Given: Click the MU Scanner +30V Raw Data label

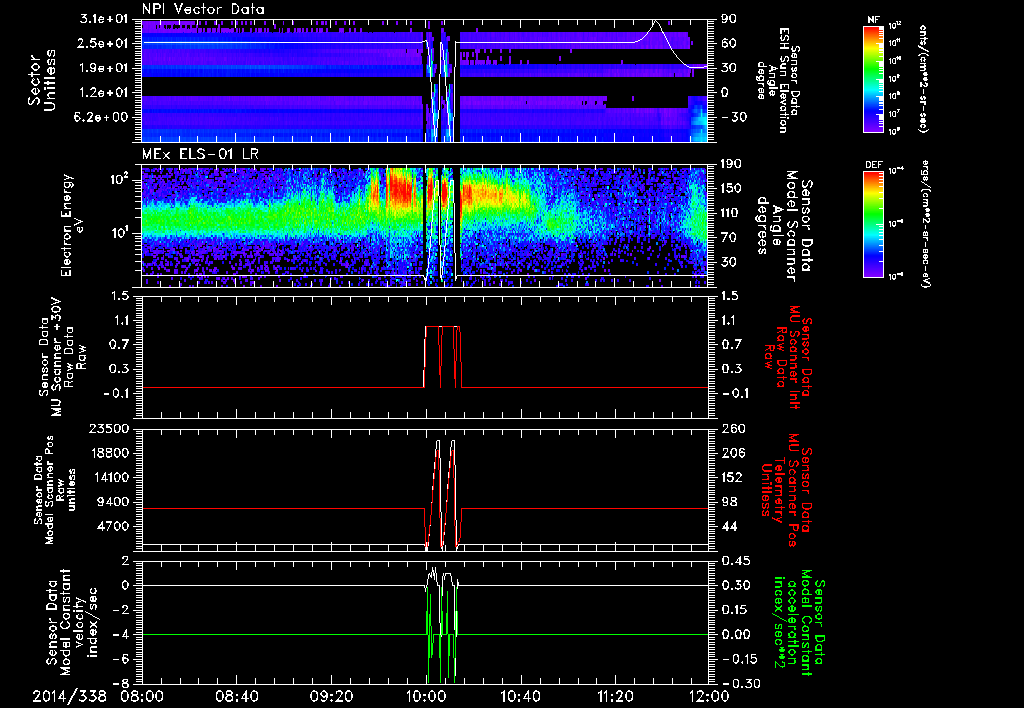Looking at the screenshot, I should point(63,357).
